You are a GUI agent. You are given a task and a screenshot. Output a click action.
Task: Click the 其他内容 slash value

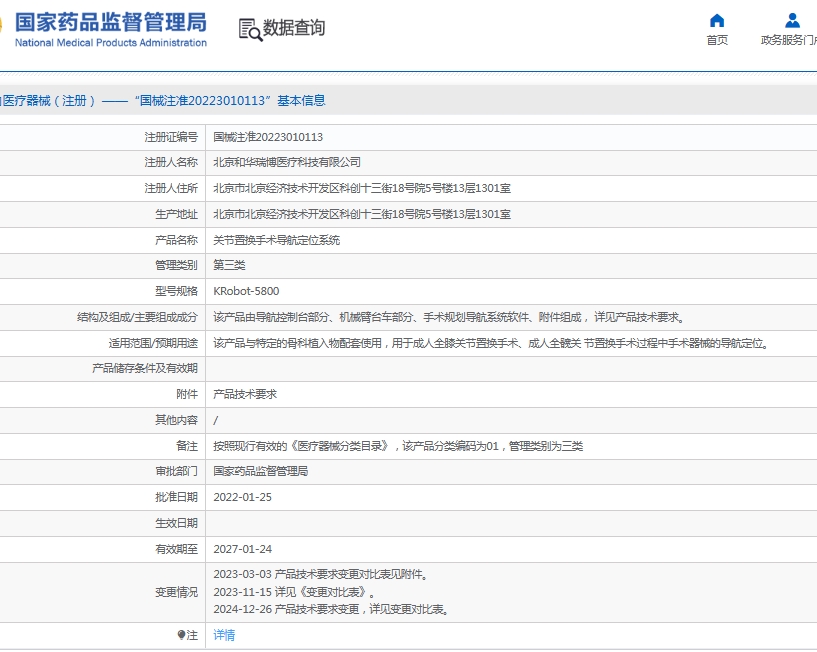[x=216, y=420]
